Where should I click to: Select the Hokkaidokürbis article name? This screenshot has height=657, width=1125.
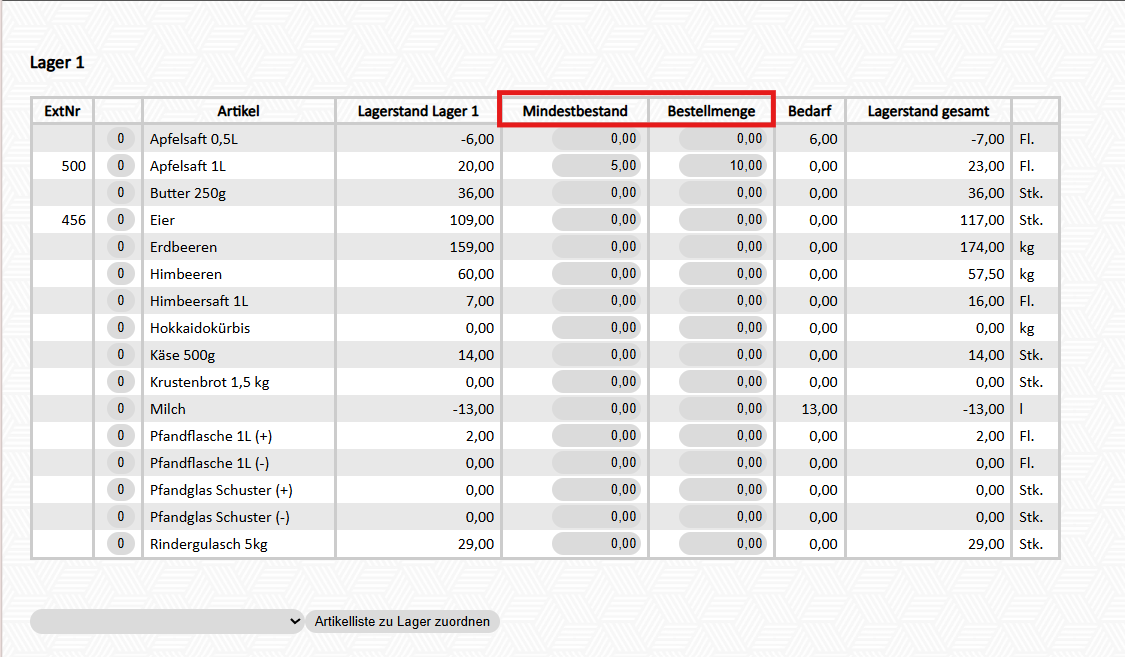tap(200, 328)
